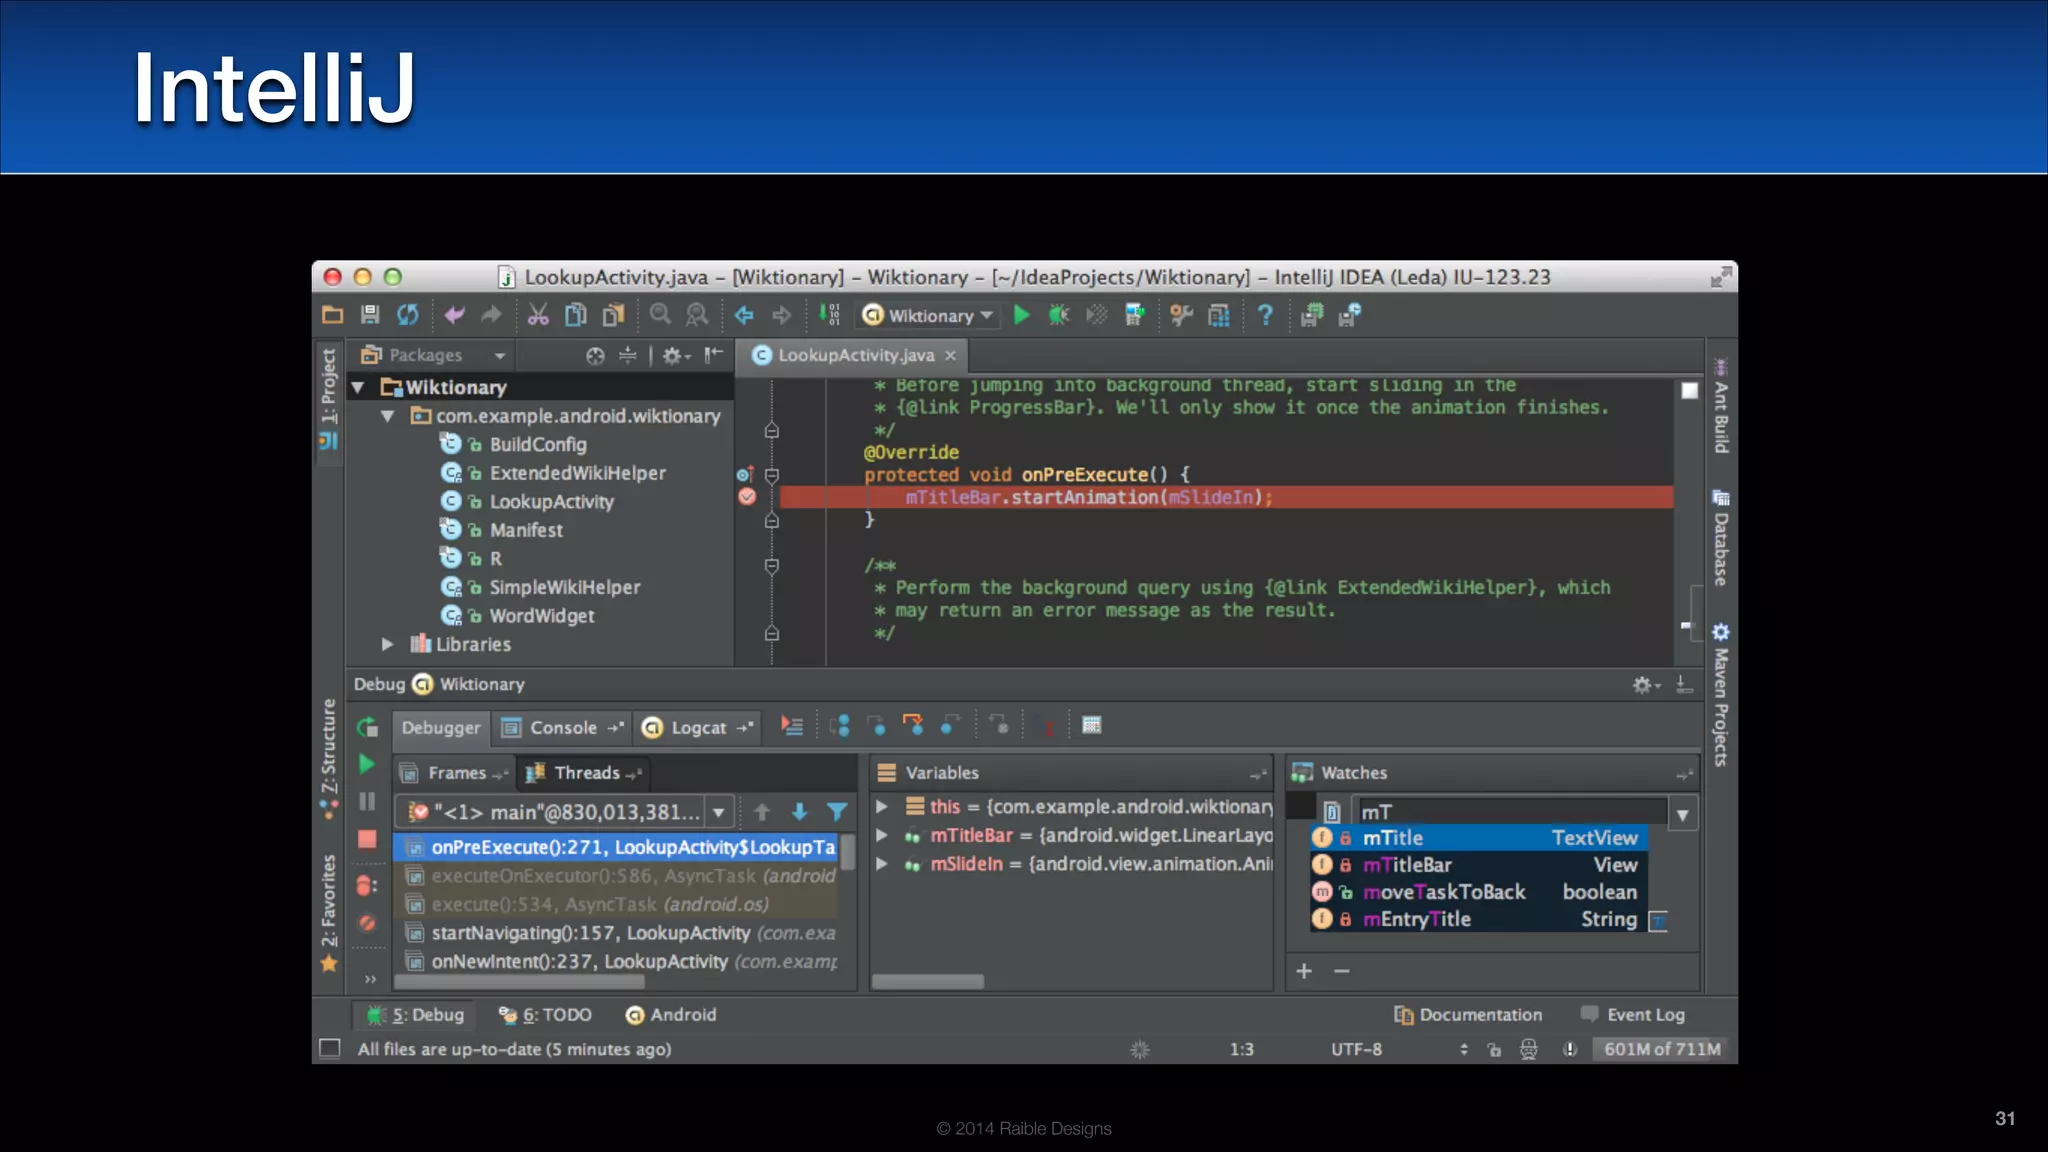The width and height of the screenshot is (2048, 1152).
Task: Toggle tool windows with the bottom-left square icon
Action: (329, 1049)
